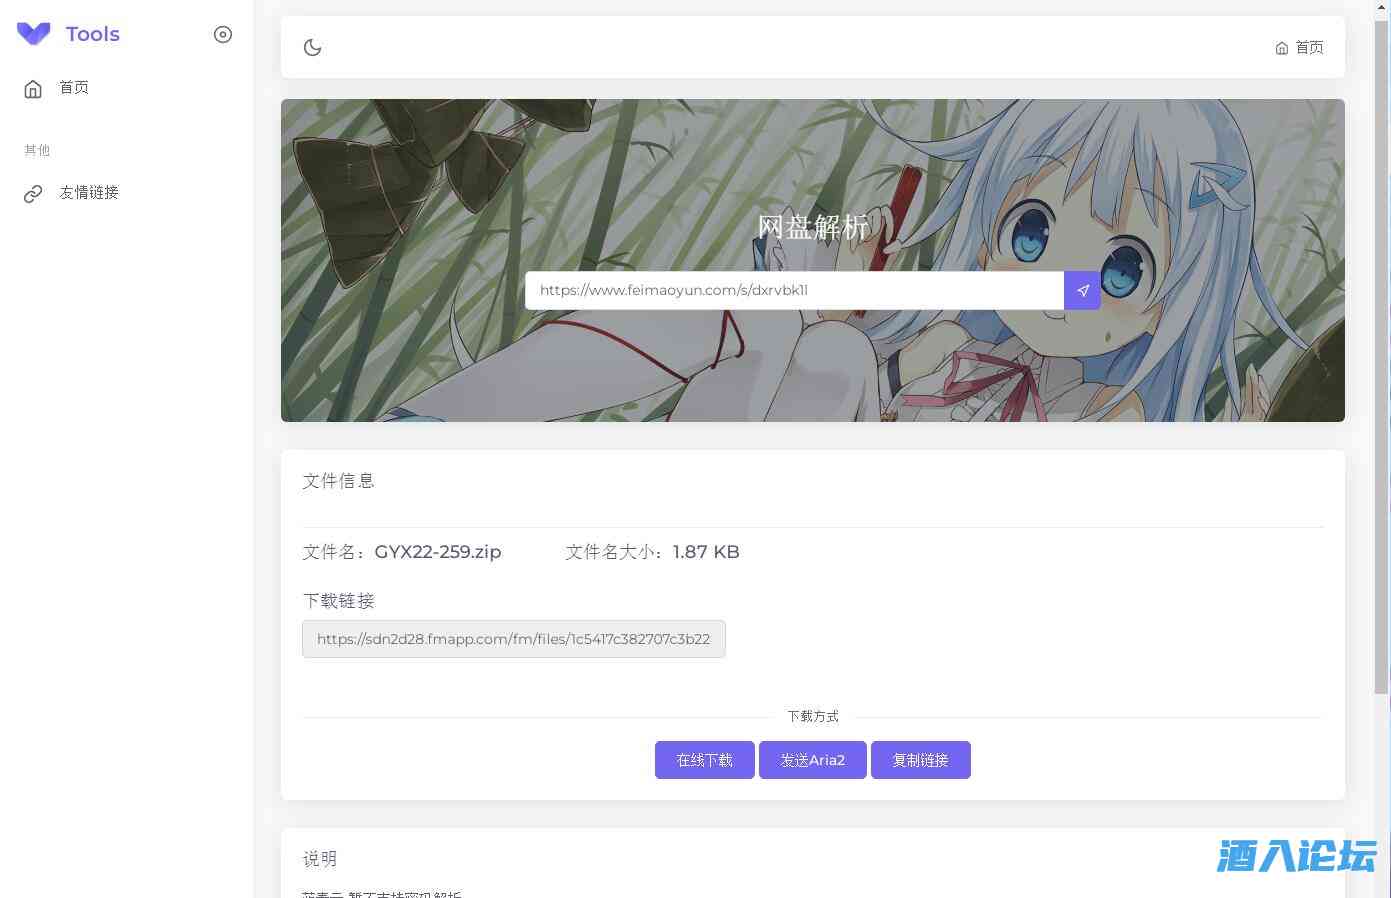This screenshot has height=898, width=1391.
Task: Click the page vertical scrollbar
Action: click(x=1382, y=355)
